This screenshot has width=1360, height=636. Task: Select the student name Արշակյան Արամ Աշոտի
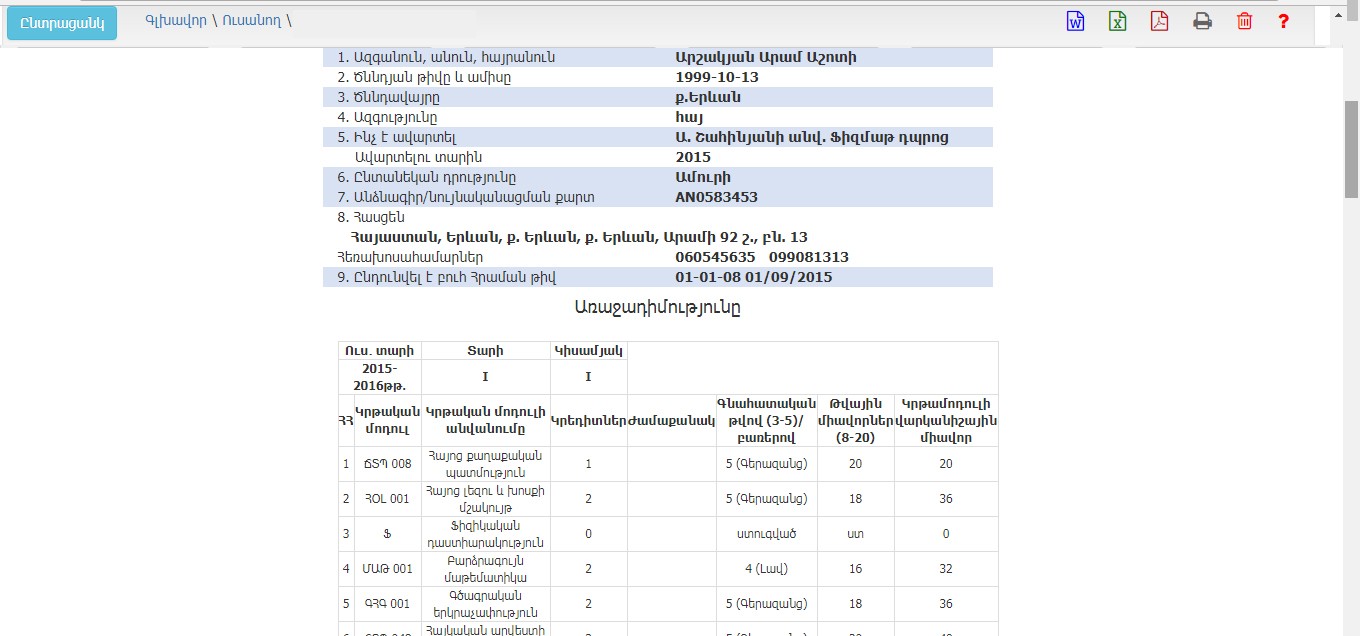[x=766, y=57]
